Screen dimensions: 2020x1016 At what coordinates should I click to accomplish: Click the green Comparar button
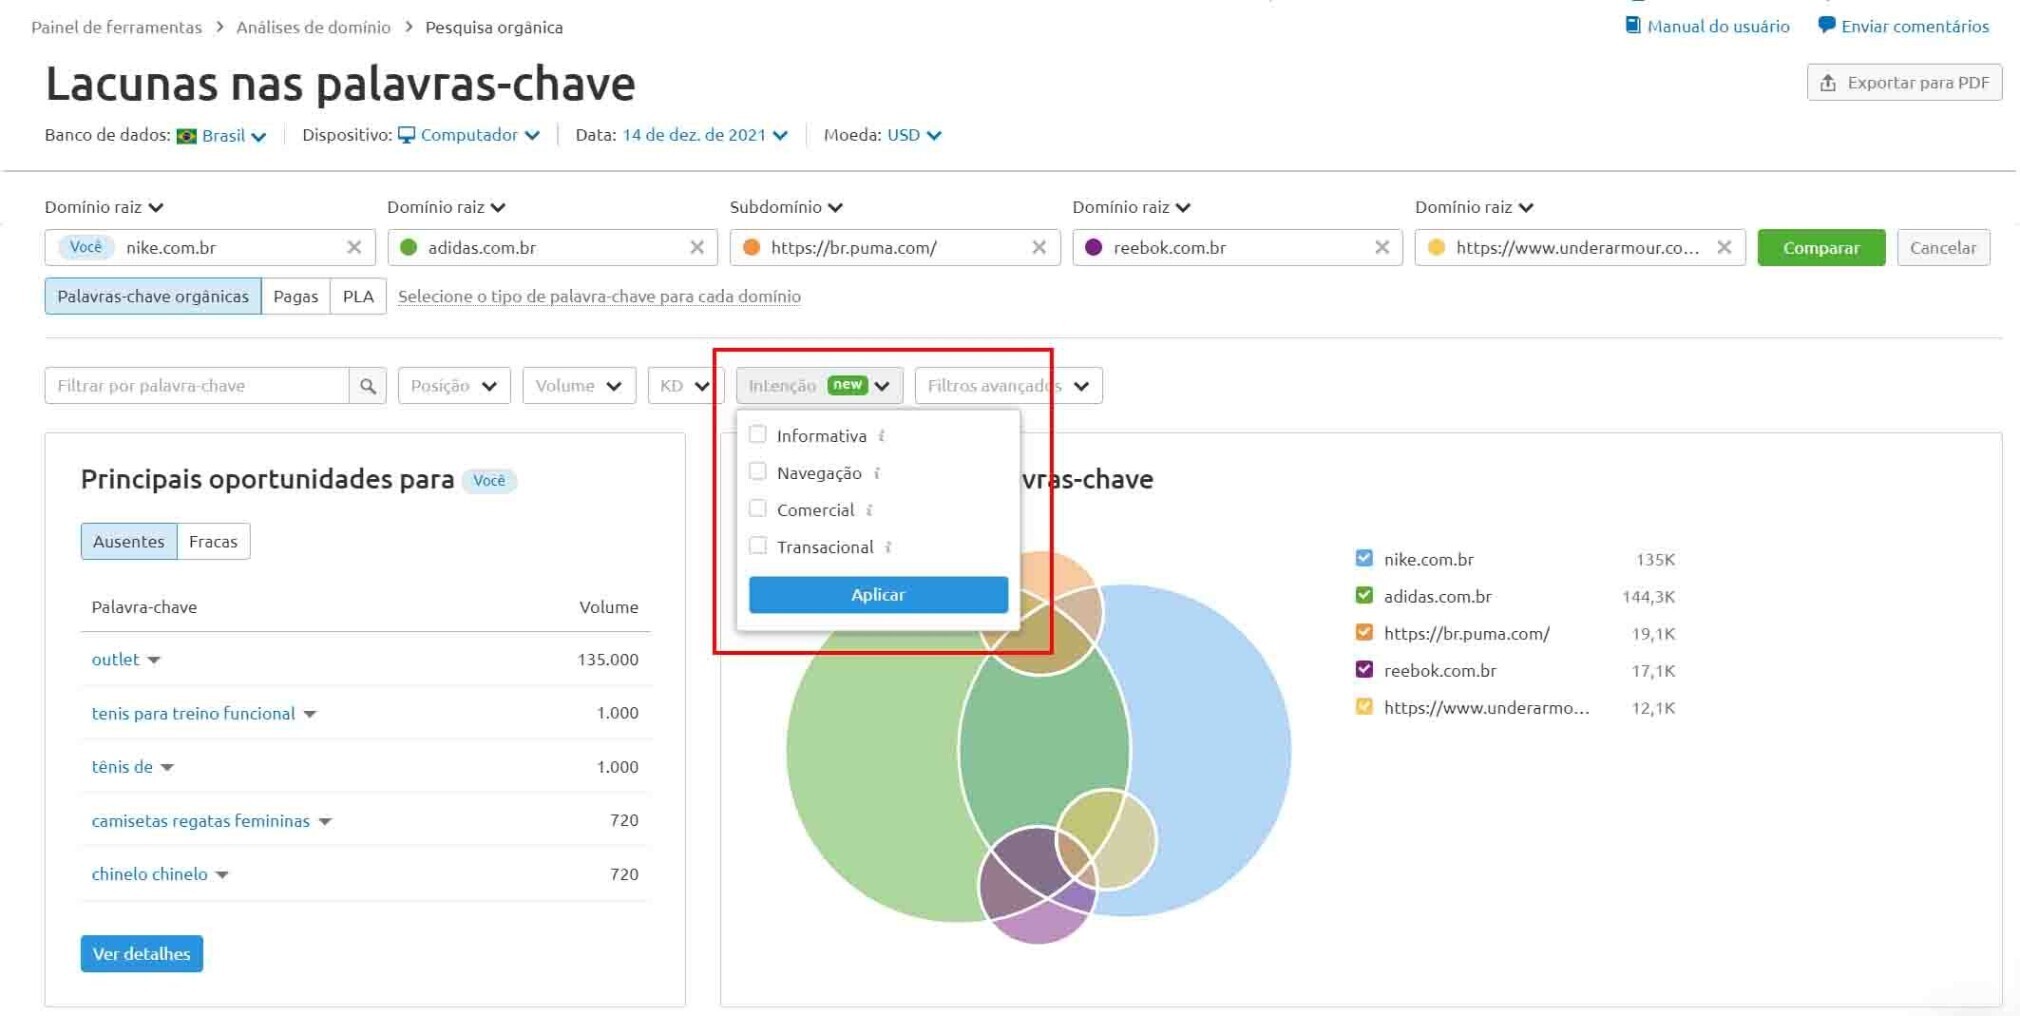click(x=1821, y=247)
